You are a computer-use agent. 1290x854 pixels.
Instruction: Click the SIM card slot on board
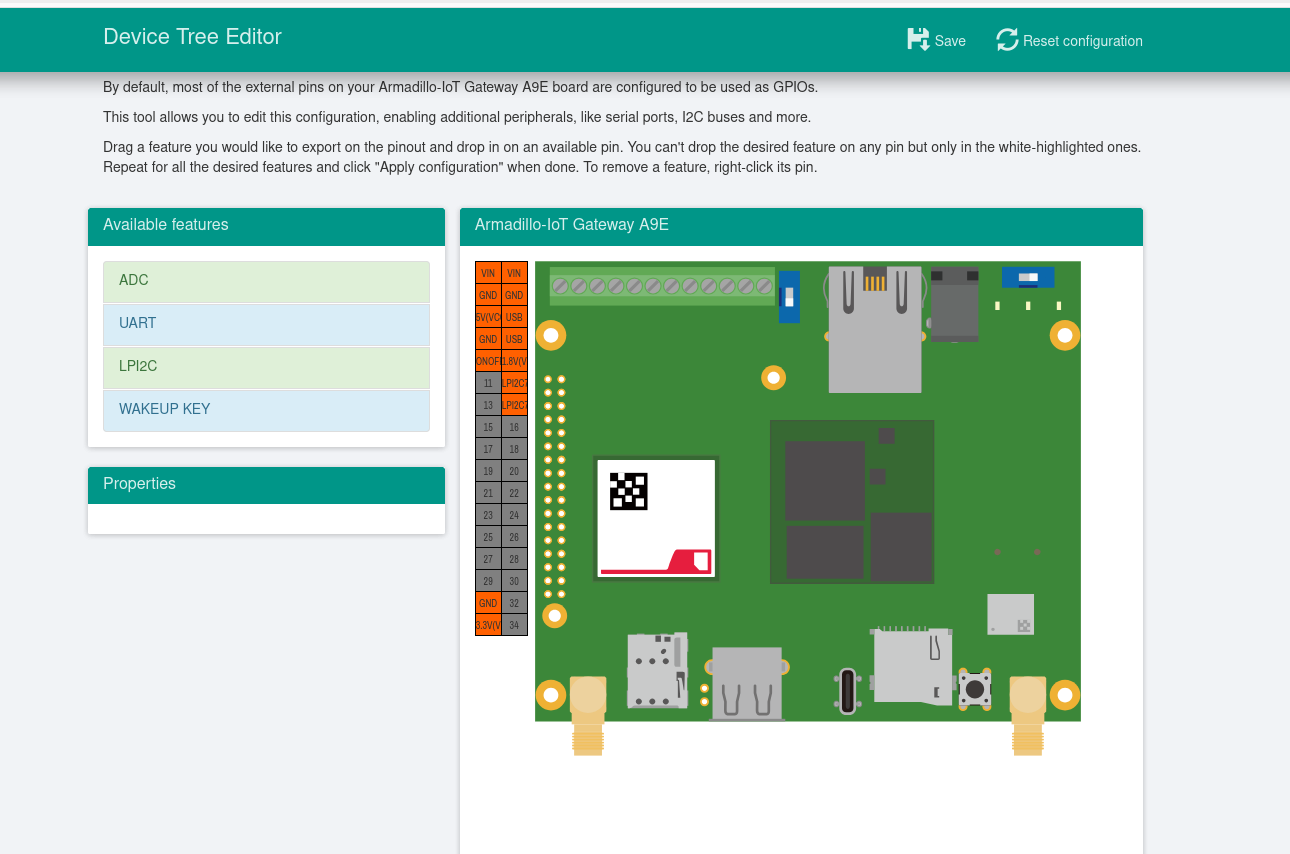point(655,670)
